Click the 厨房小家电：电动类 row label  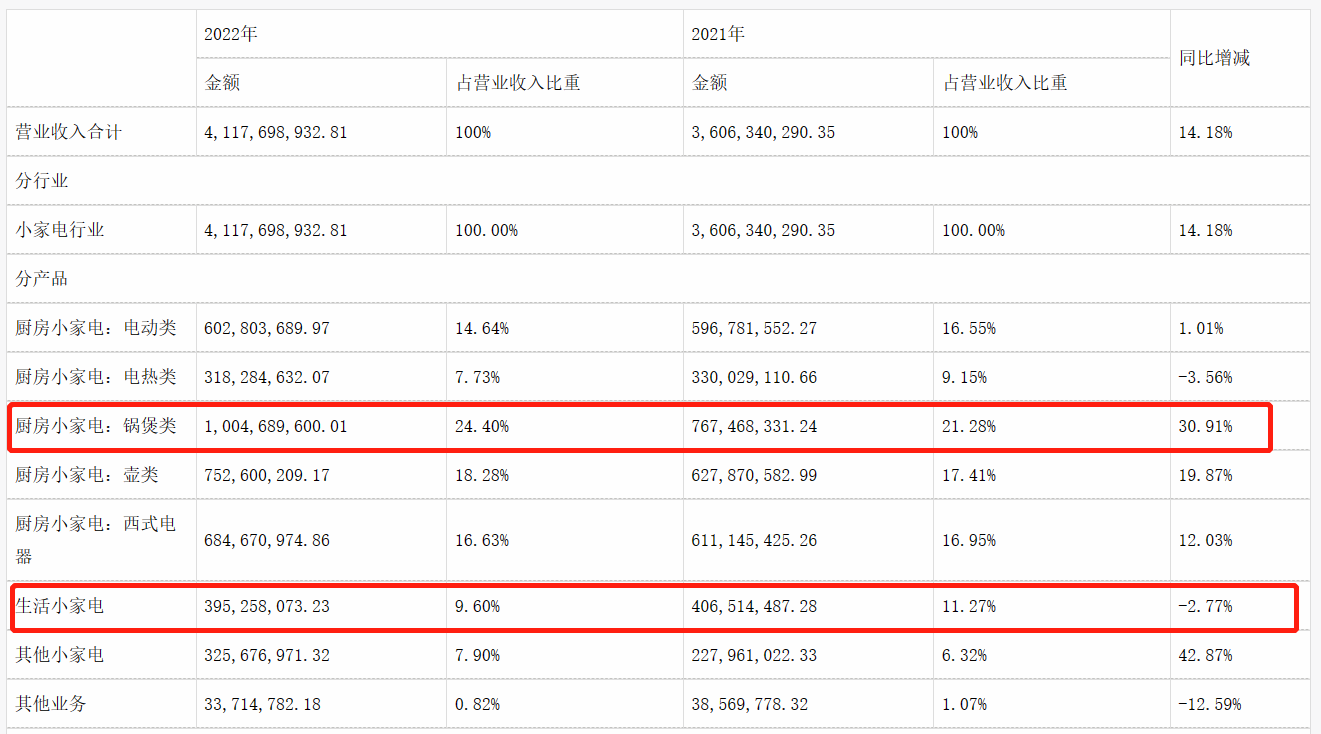[96, 328]
